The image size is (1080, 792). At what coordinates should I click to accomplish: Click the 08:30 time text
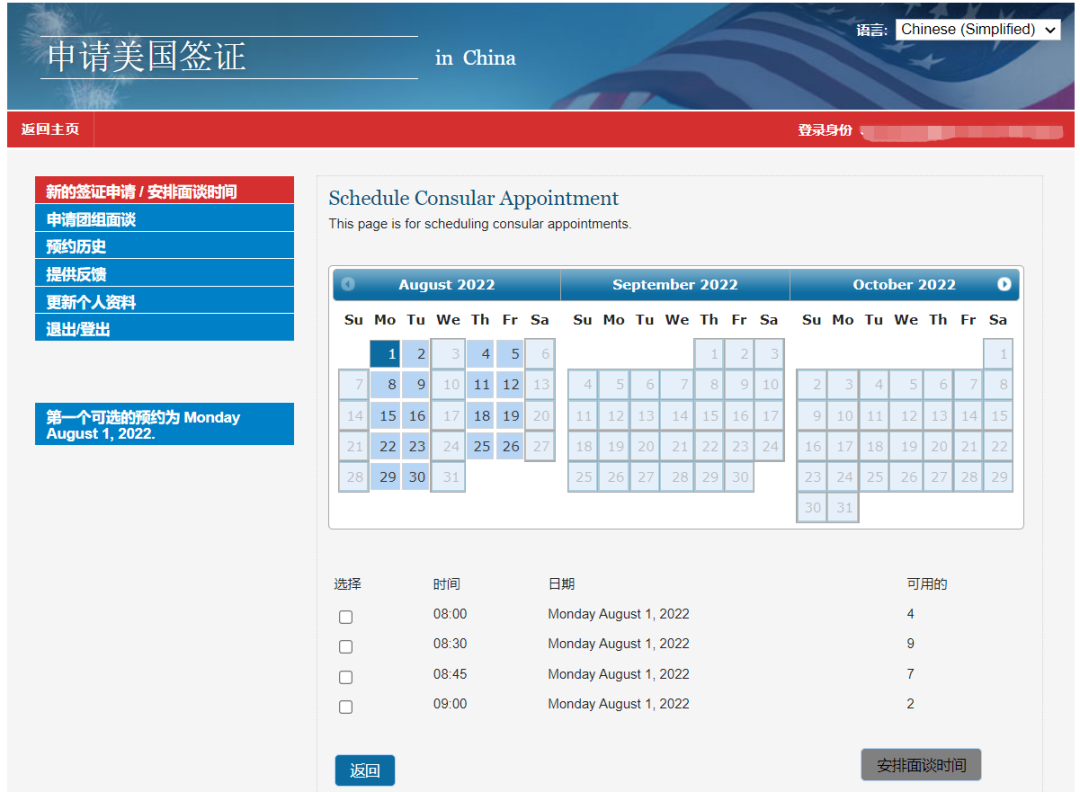[450, 643]
